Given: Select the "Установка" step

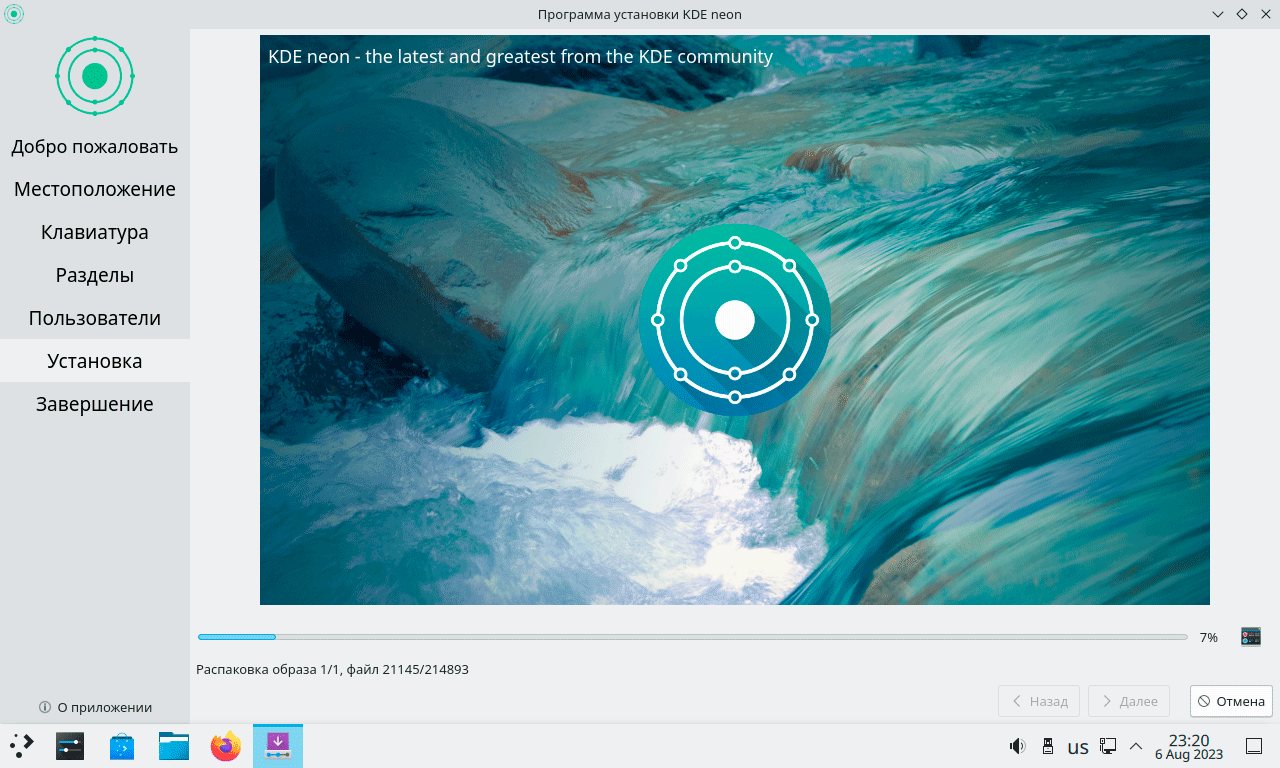Looking at the screenshot, I should [x=95, y=361].
